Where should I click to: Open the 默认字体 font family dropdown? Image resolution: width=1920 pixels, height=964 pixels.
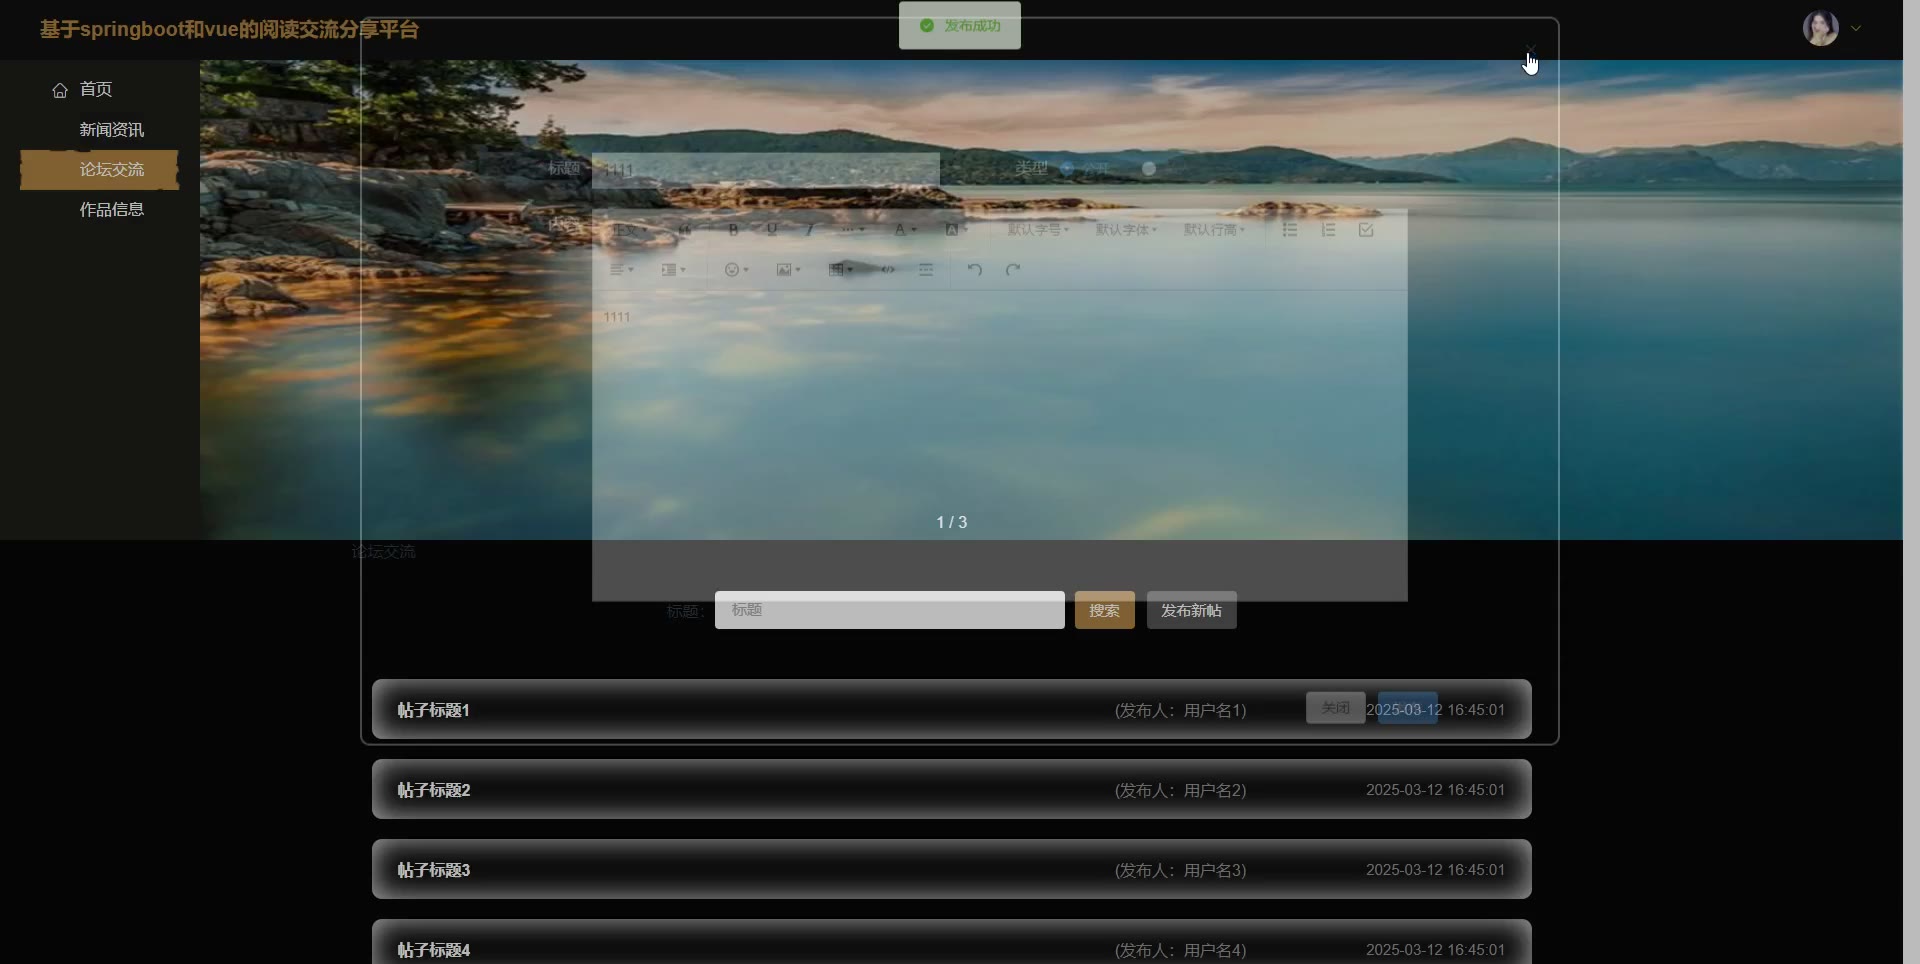tap(1126, 230)
